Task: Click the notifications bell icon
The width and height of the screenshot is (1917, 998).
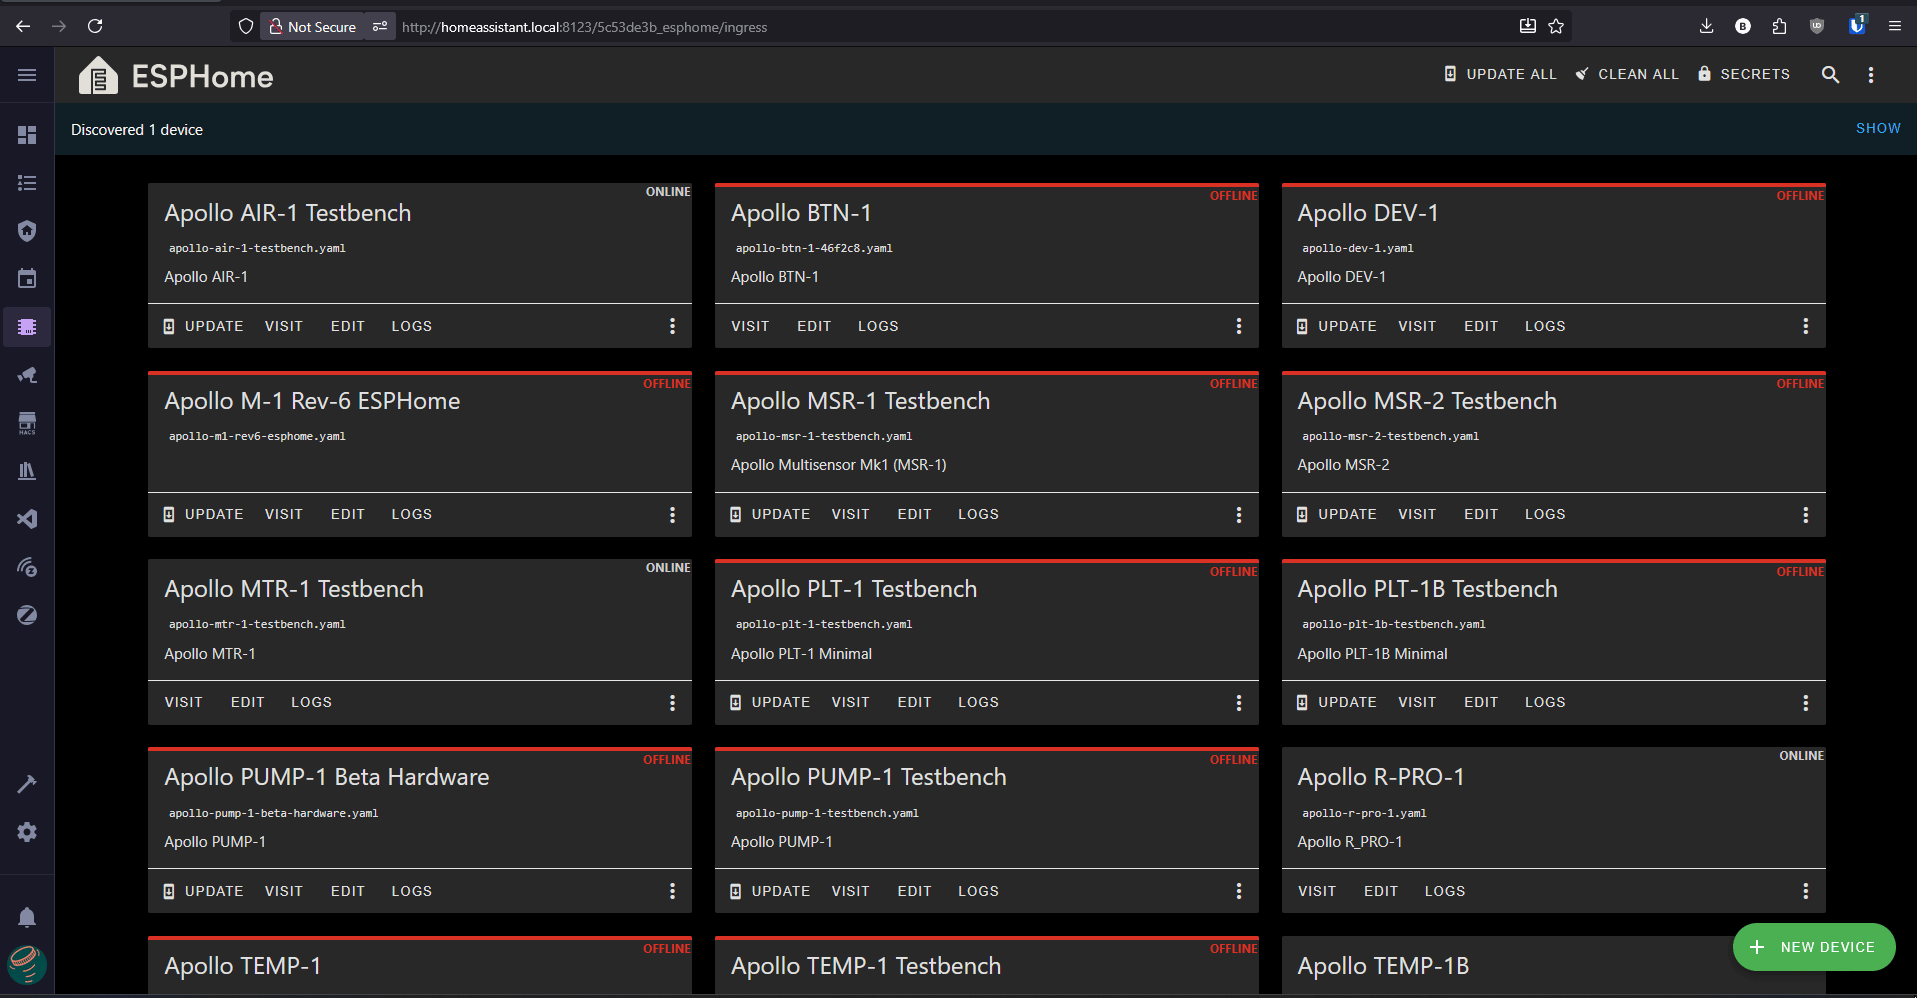Action: [x=27, y=917]
